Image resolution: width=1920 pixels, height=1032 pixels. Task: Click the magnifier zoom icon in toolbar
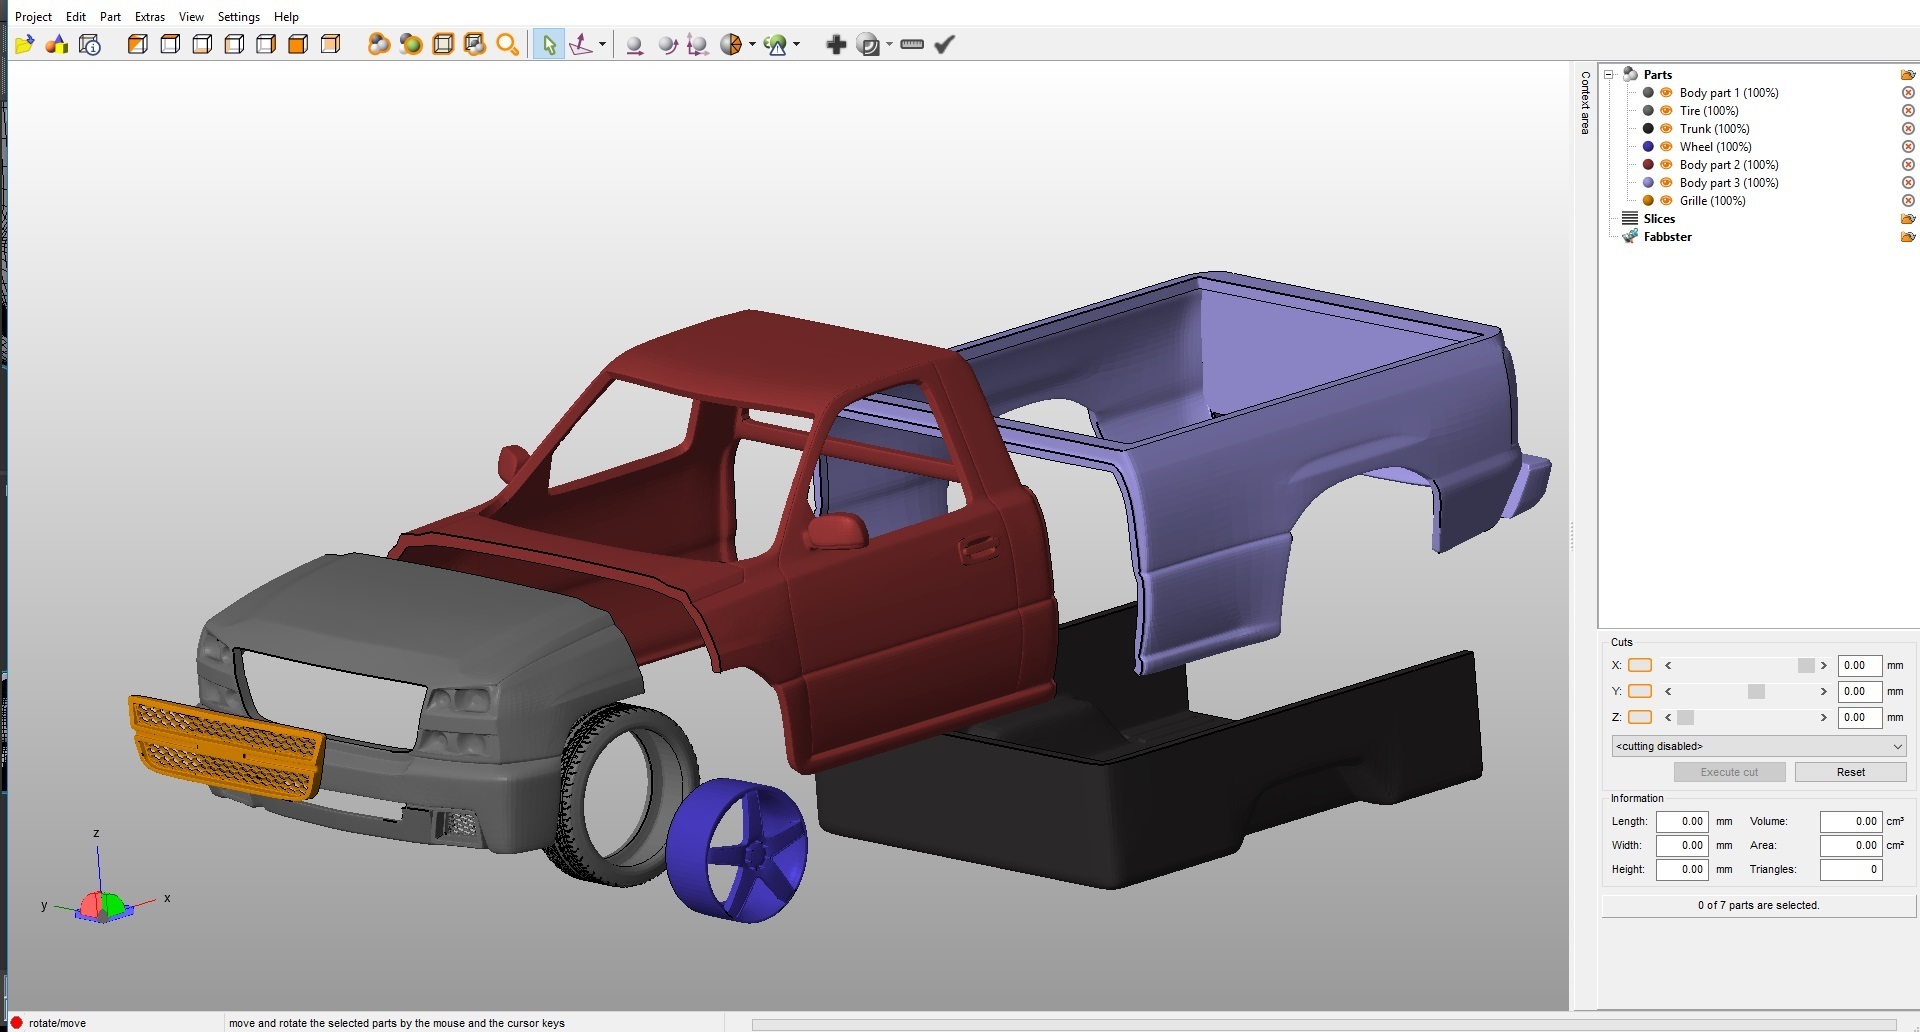507,44
